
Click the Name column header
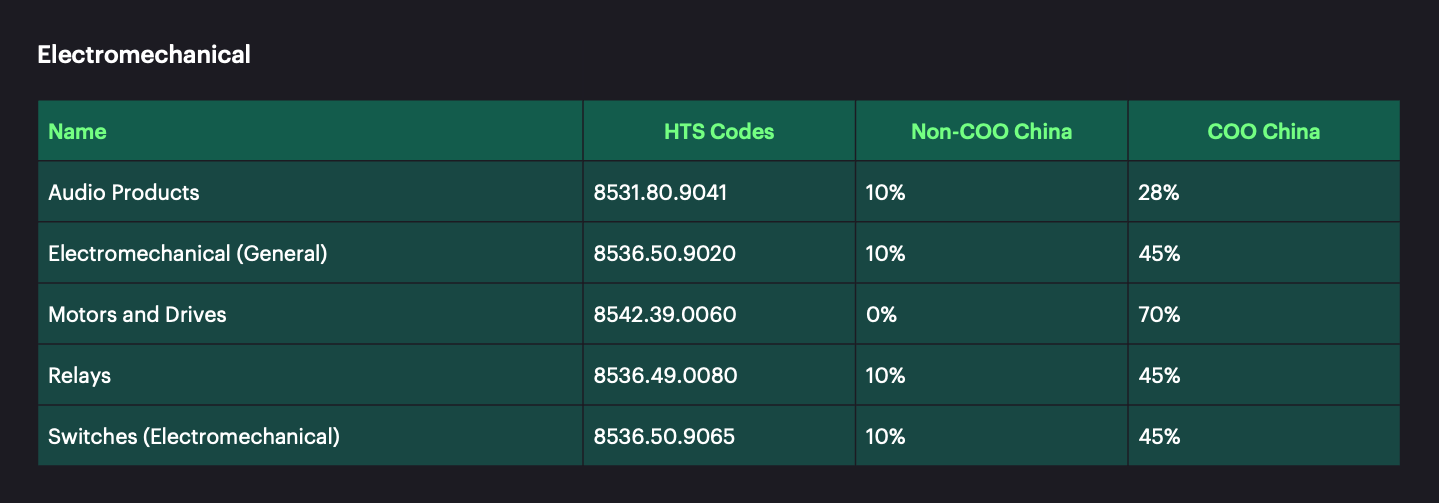pyautogui.click(x=77, y=131)
